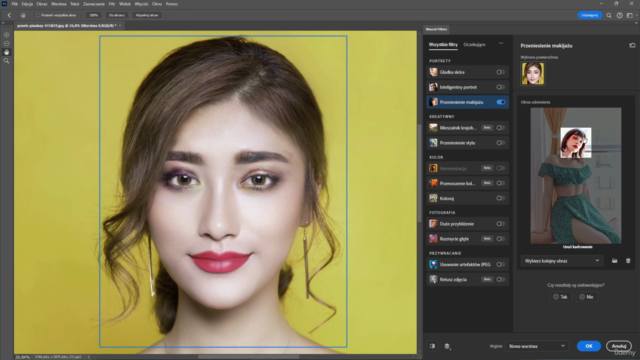Open the Okno menu
This screenshot has width=640, height=360.
point(157,4)
